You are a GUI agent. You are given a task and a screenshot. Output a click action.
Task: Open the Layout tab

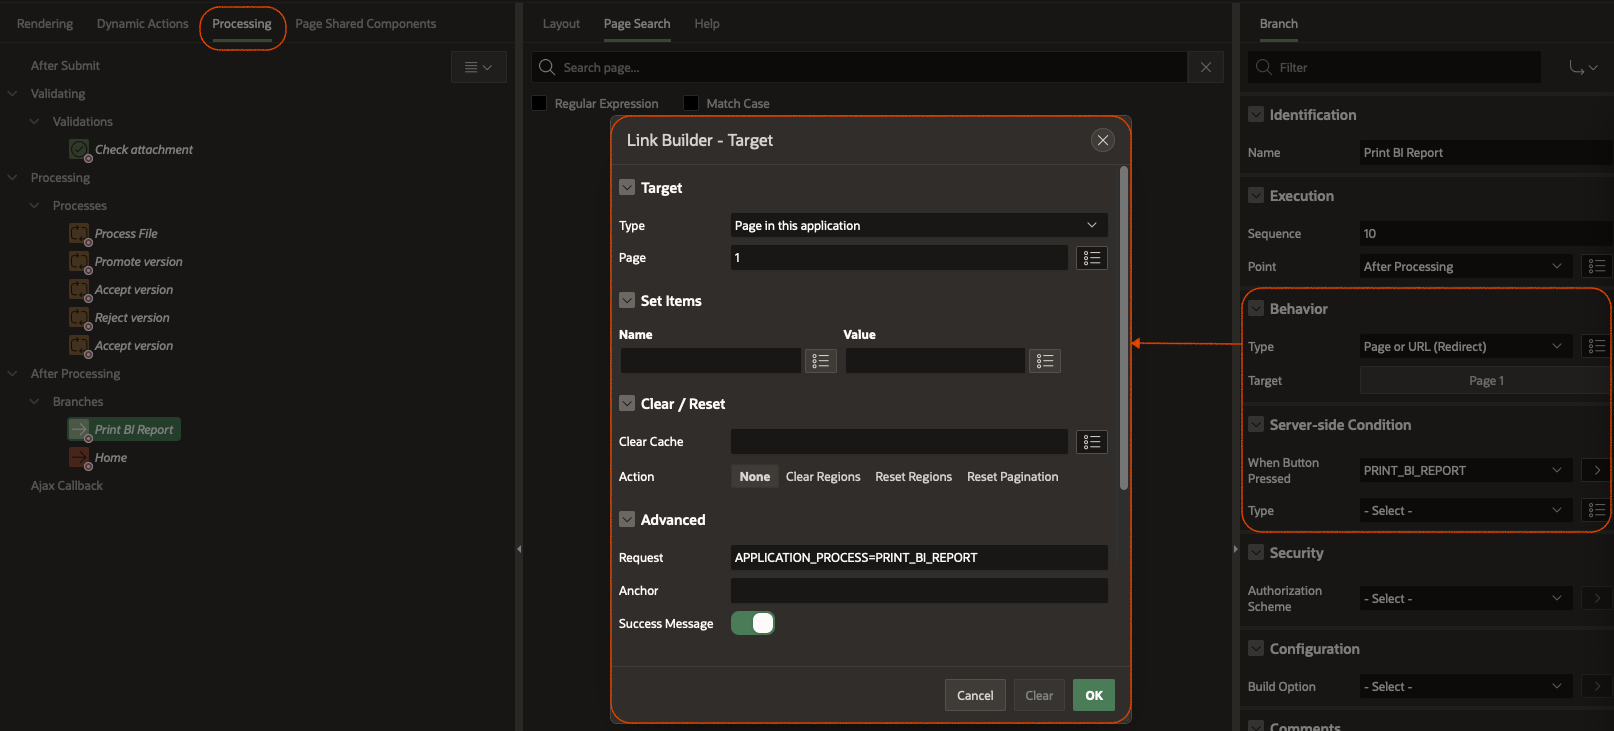pyautogui.click(x=561, y=24)
